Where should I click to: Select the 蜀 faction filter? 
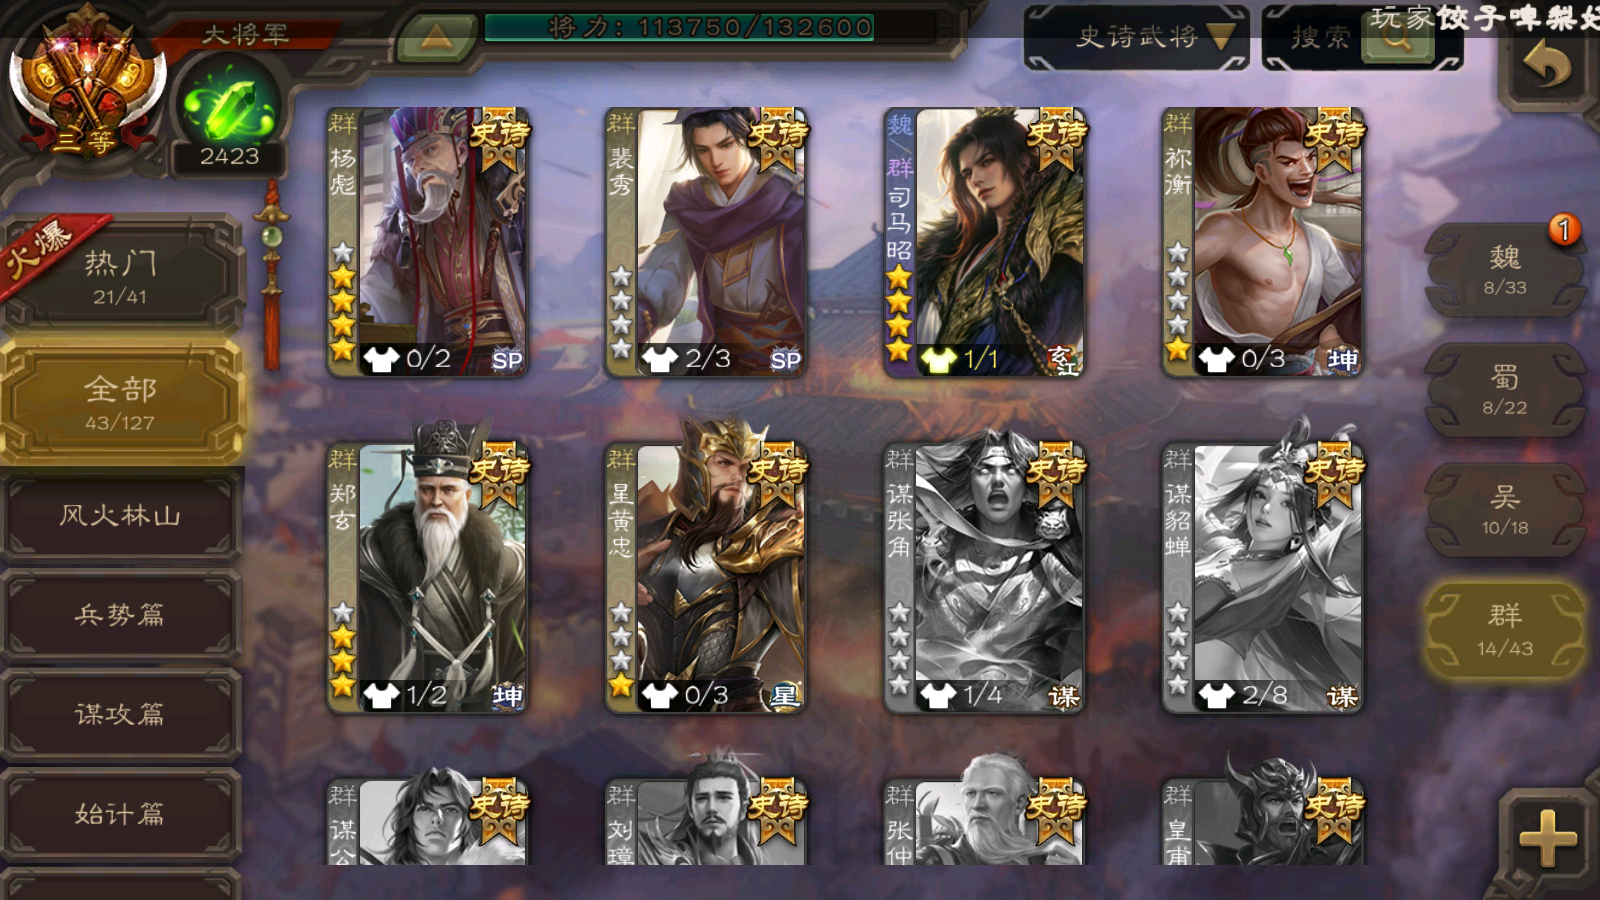1504,390
